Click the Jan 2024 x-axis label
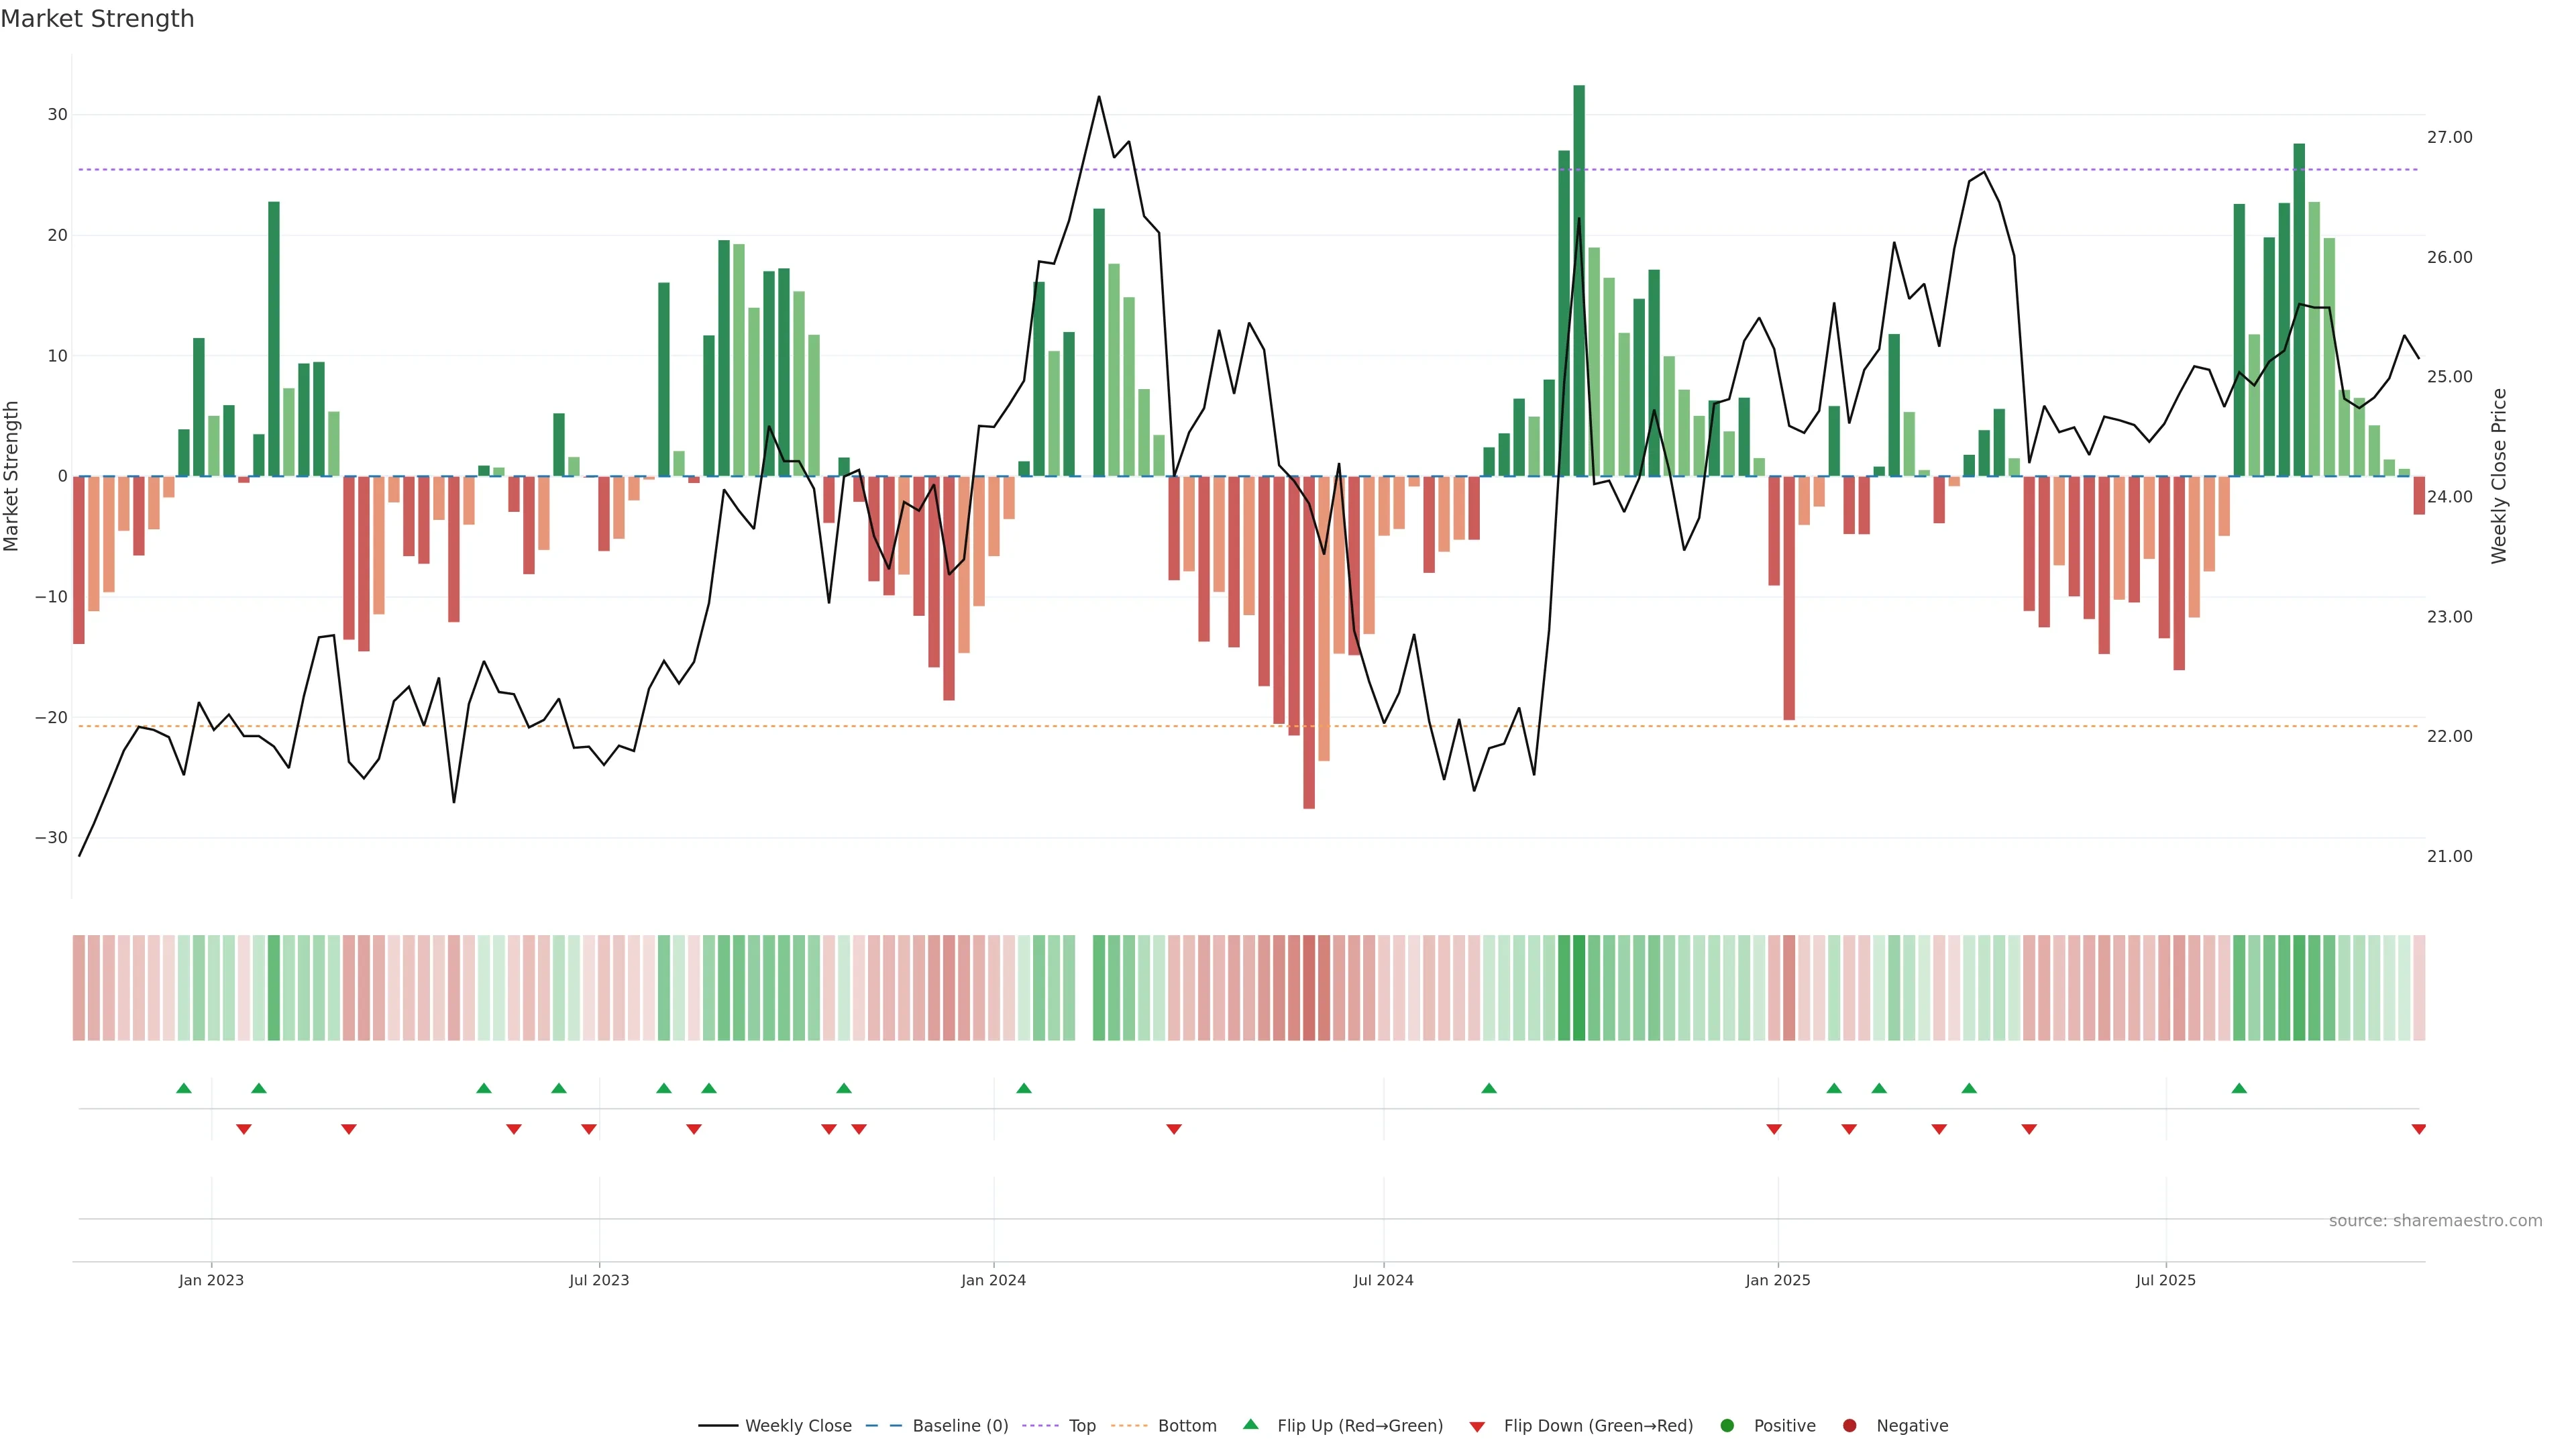The height and width of the screenshot is (1449, 2576). [x=993, y=1280]
